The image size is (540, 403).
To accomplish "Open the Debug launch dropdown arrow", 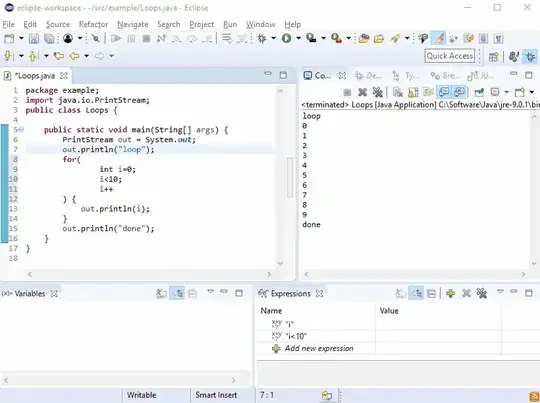I will pyautogui.click(x=273, y=38).
